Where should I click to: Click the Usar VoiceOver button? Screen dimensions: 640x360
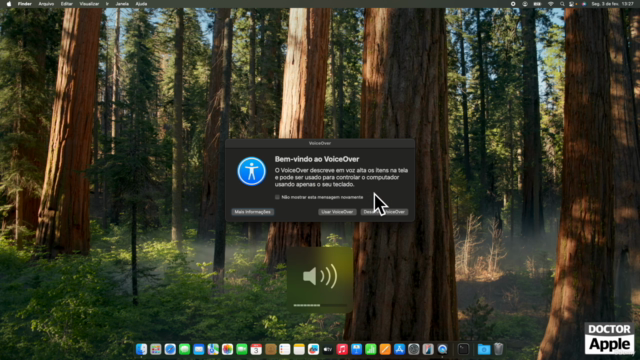(337, 212)
